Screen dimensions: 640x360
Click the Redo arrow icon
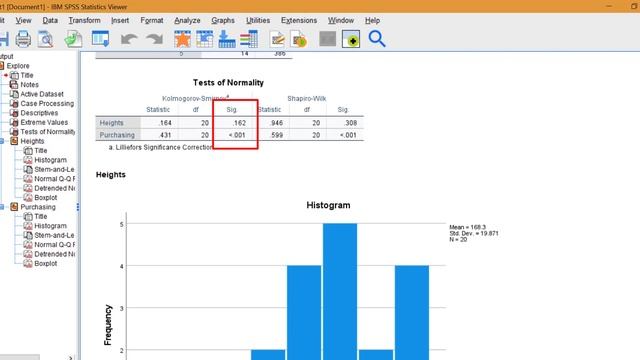(155, 39)
